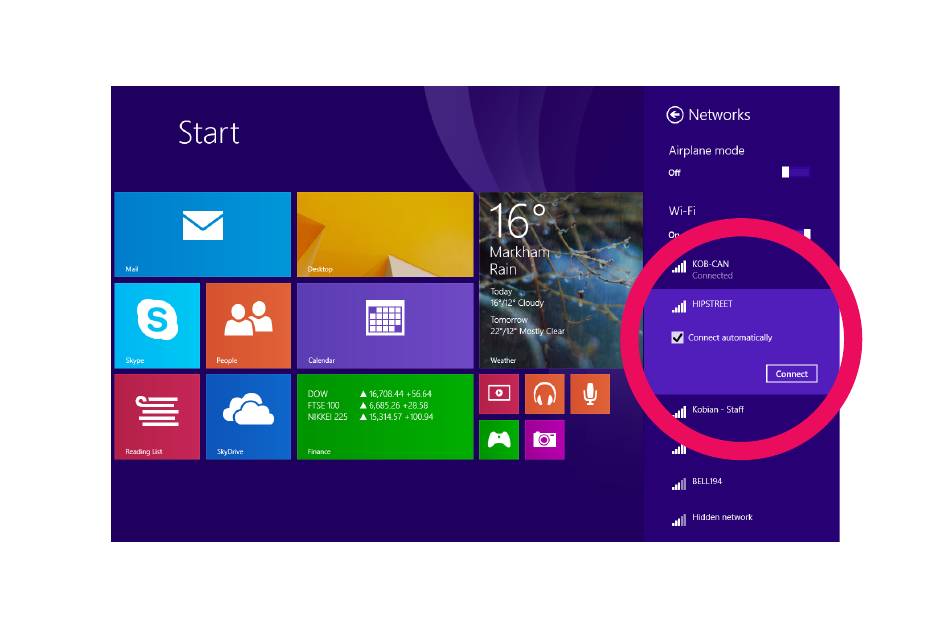Select the Hidden network entry
950x628 pixels.
click(x=742, y=518)
